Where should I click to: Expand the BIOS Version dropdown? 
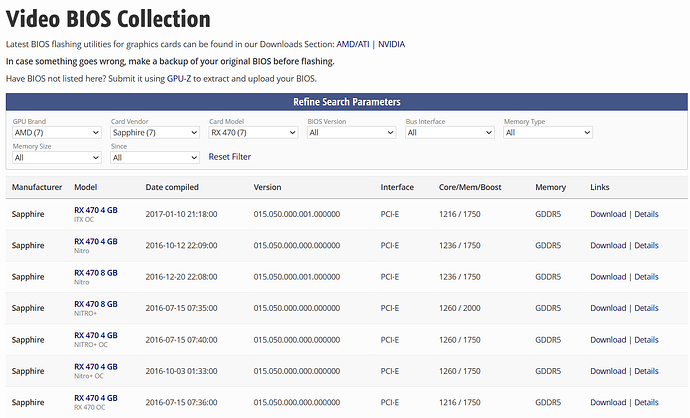pos(350,132)
